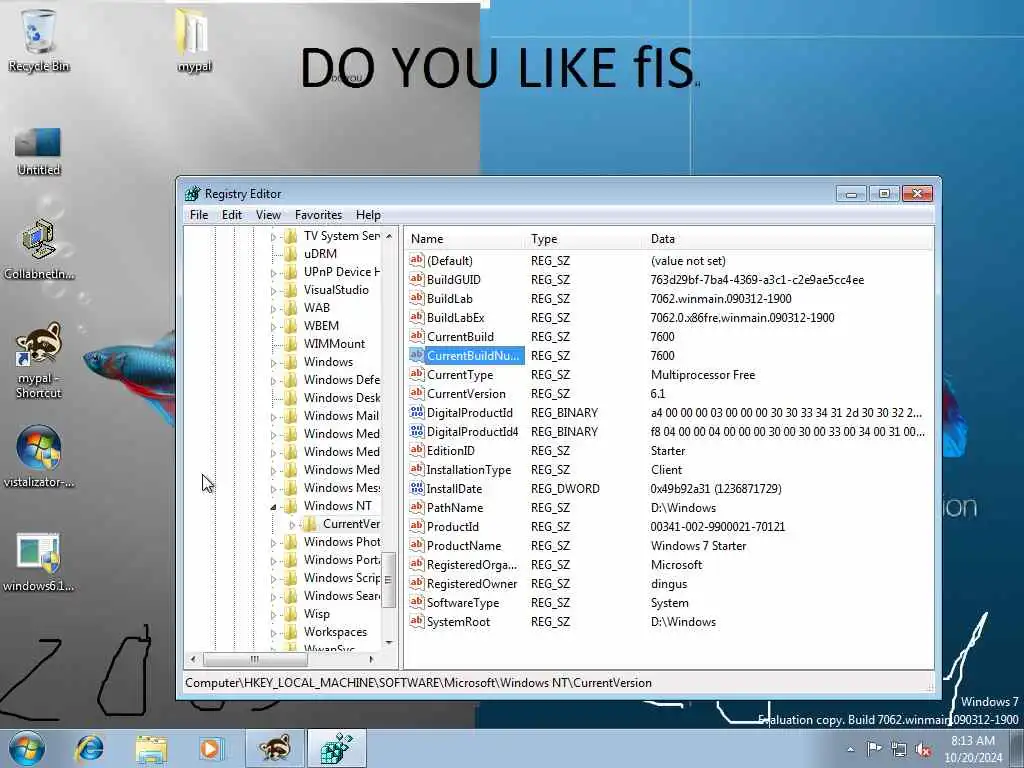Click tree pane scroll up arrow
Image resolution: width=1024 pixels, height=768 pixels.
click(389, 236)
